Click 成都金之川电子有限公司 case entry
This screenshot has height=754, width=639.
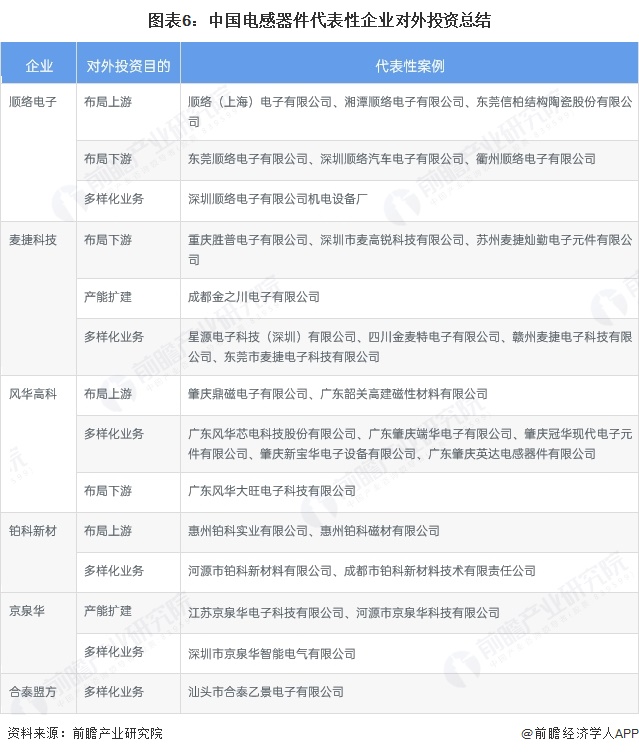[x=254, y=297]
